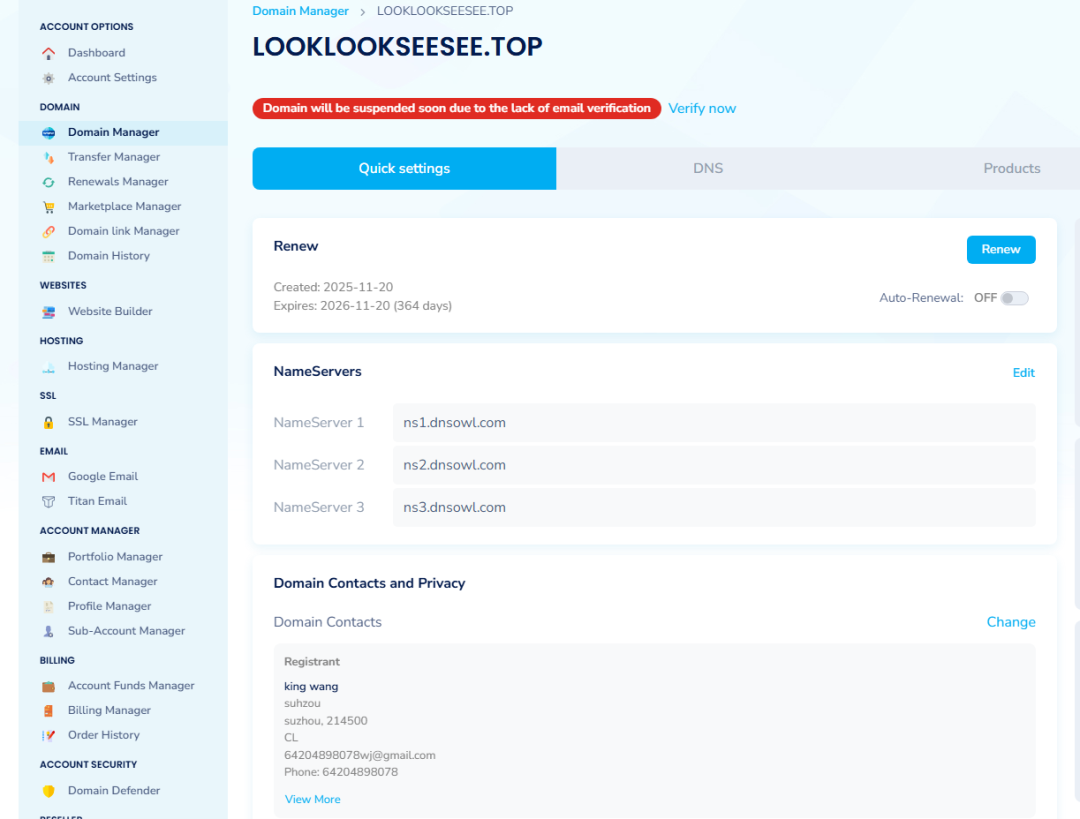1080x819 pixels.
Task: Click the registrant email 64204898078wj@gmail.com
Action: pyautogui.click(x=360, y=755)
